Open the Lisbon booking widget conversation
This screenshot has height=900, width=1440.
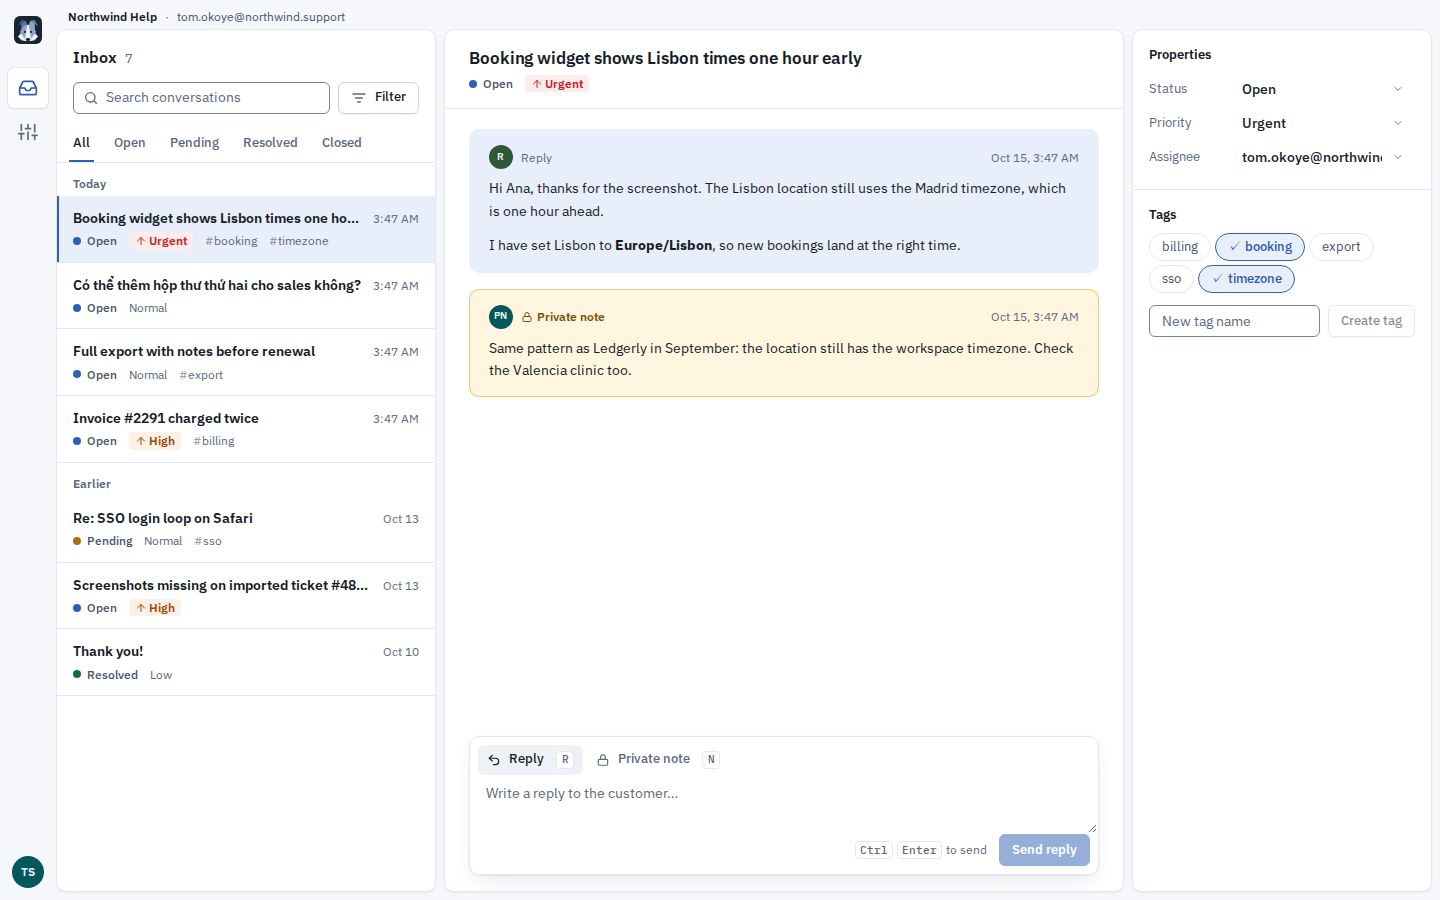(246, 229)
